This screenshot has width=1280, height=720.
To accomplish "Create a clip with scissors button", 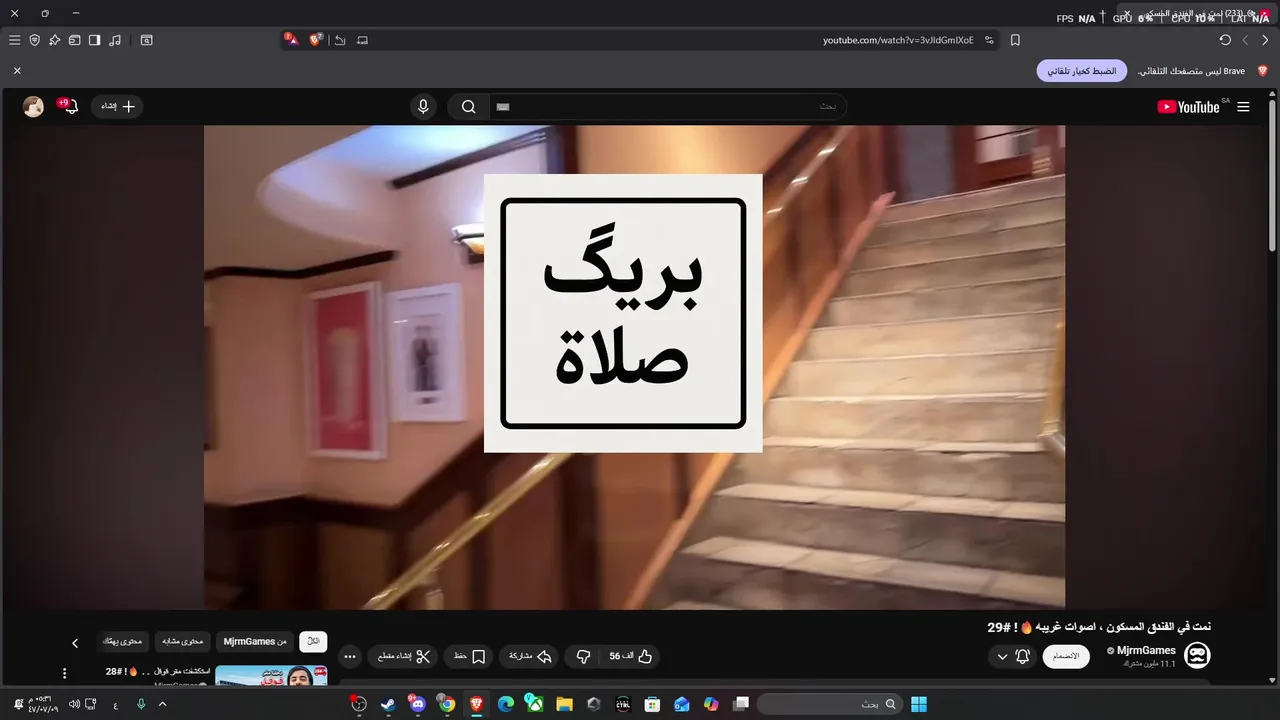I will [404, 657].
